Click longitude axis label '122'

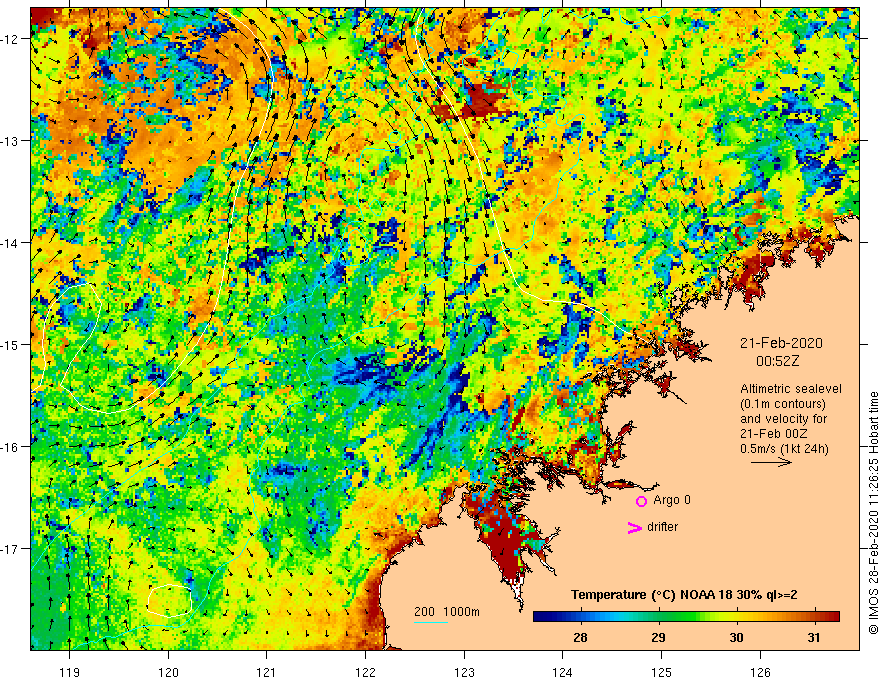pyautogui.click(x=365, y=672)
